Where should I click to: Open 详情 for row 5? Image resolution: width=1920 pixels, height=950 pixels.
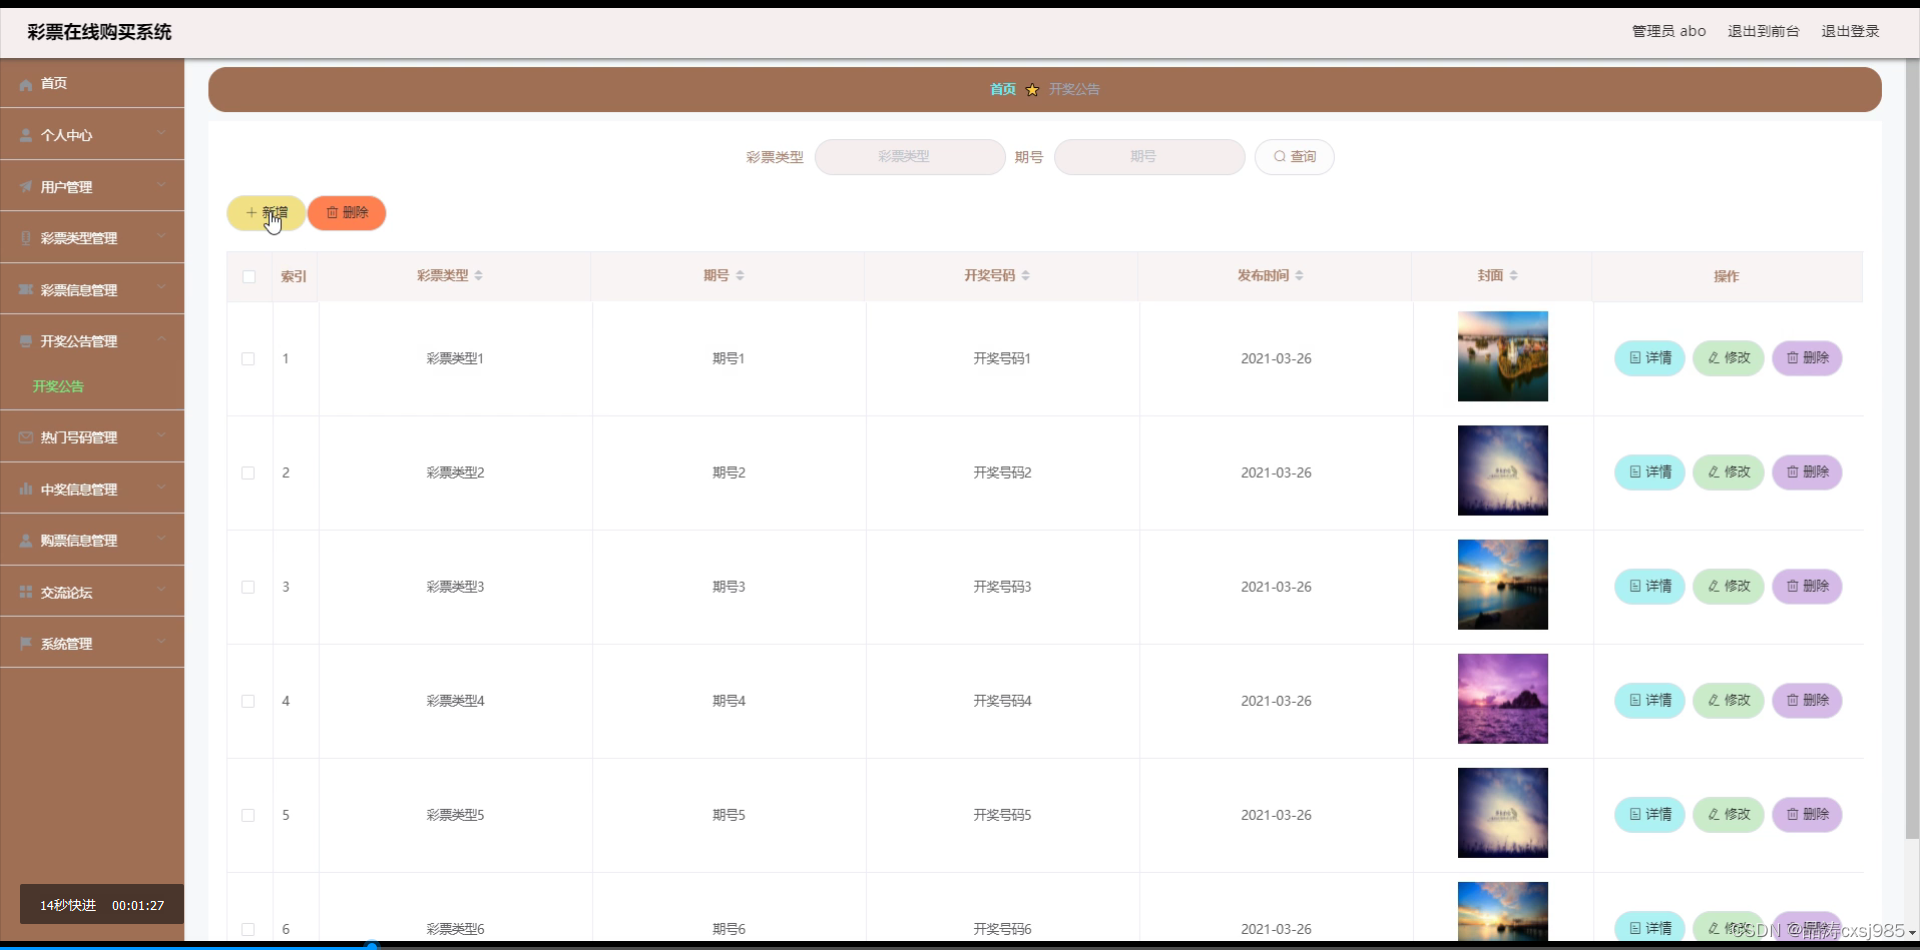[1650, 814]
